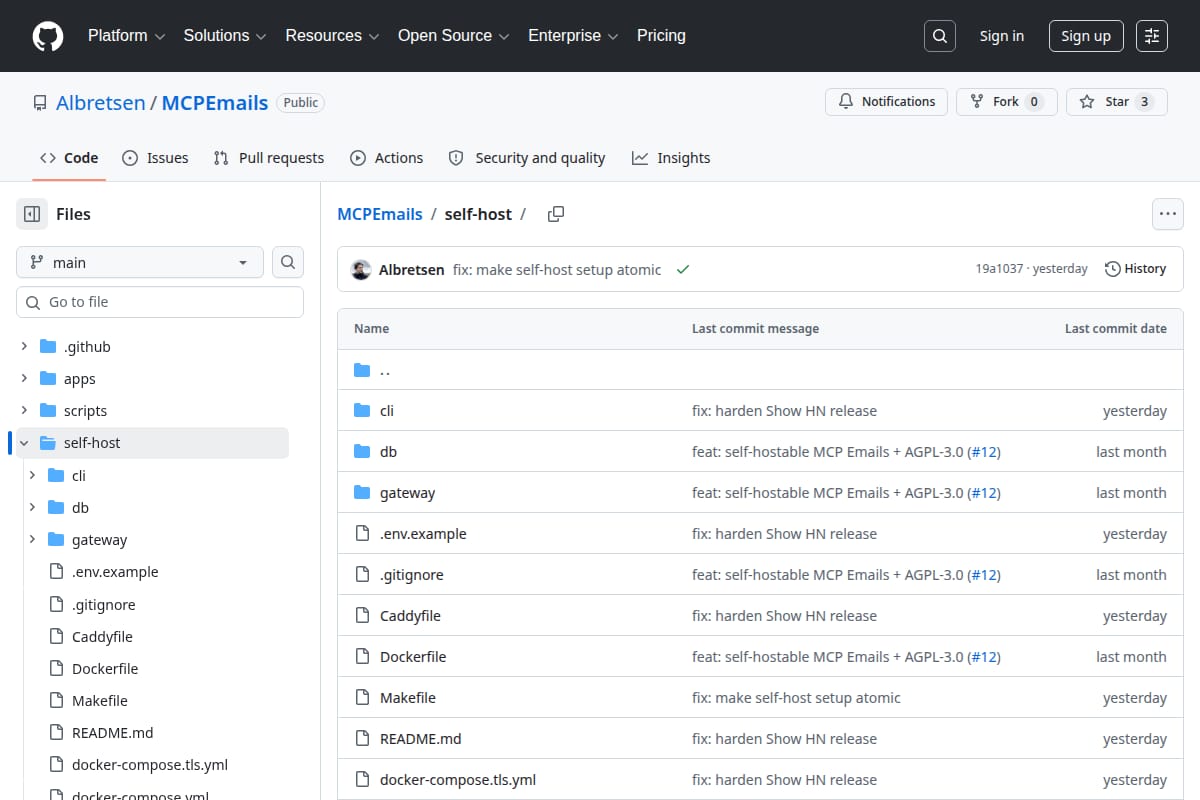Open the Security and quality tab
Image resolution: width=1200 pixels, height=800 pixels.
[x=527, y=158]
